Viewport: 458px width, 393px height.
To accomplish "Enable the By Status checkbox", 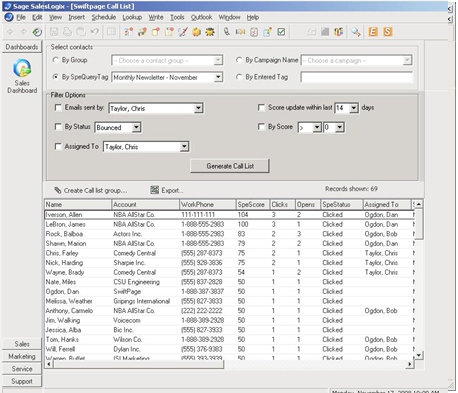I will (58, 127).
